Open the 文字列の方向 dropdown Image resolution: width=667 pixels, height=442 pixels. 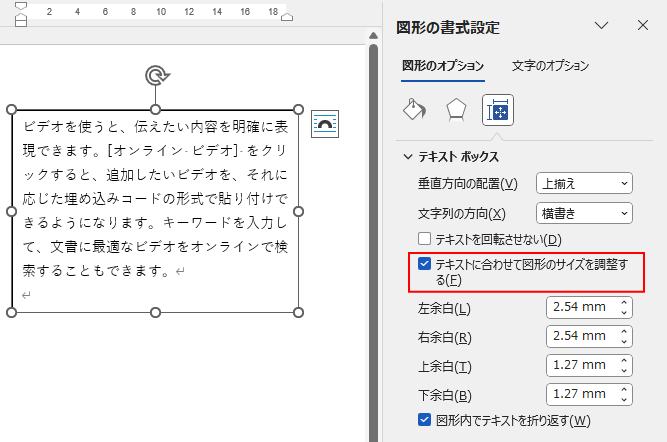[584, 213]
